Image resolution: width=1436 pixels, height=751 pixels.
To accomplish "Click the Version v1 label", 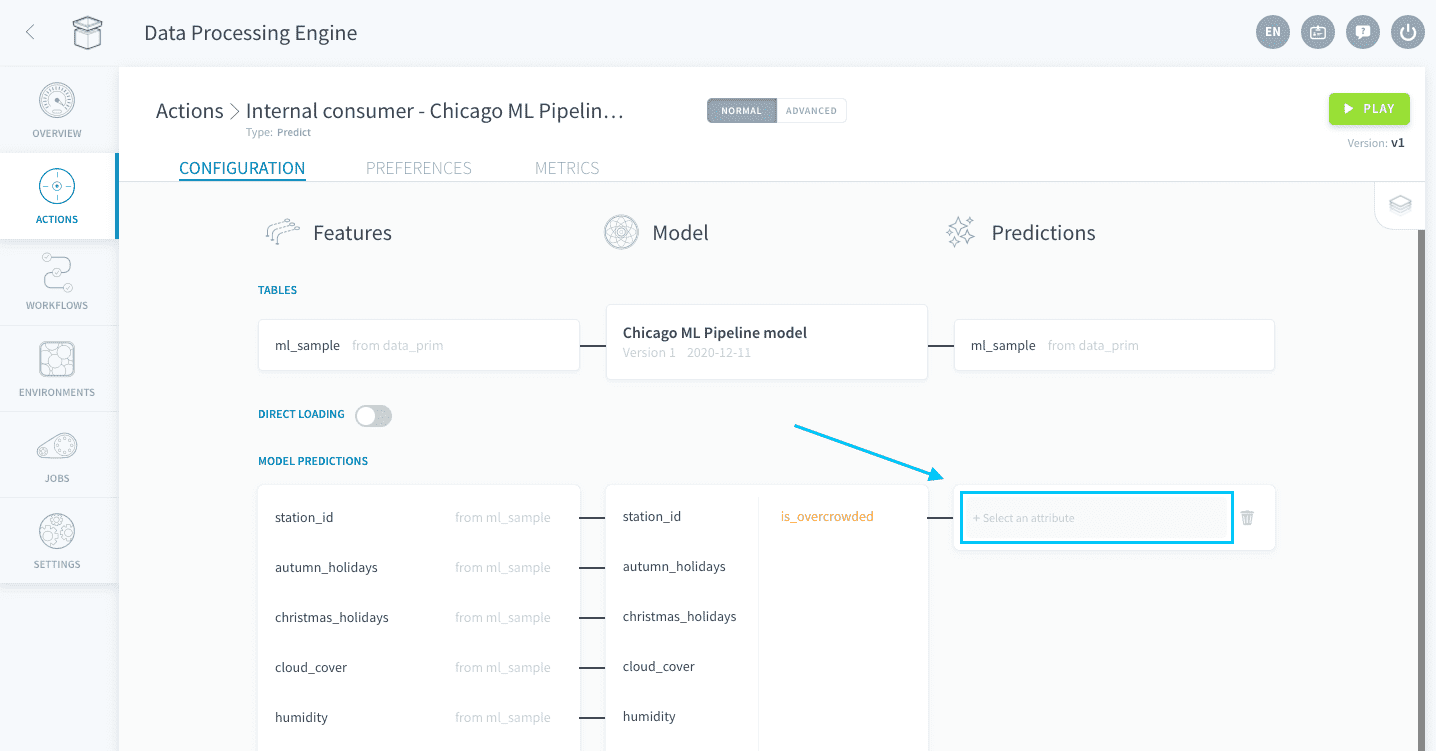I will (x=1376, y=143).
